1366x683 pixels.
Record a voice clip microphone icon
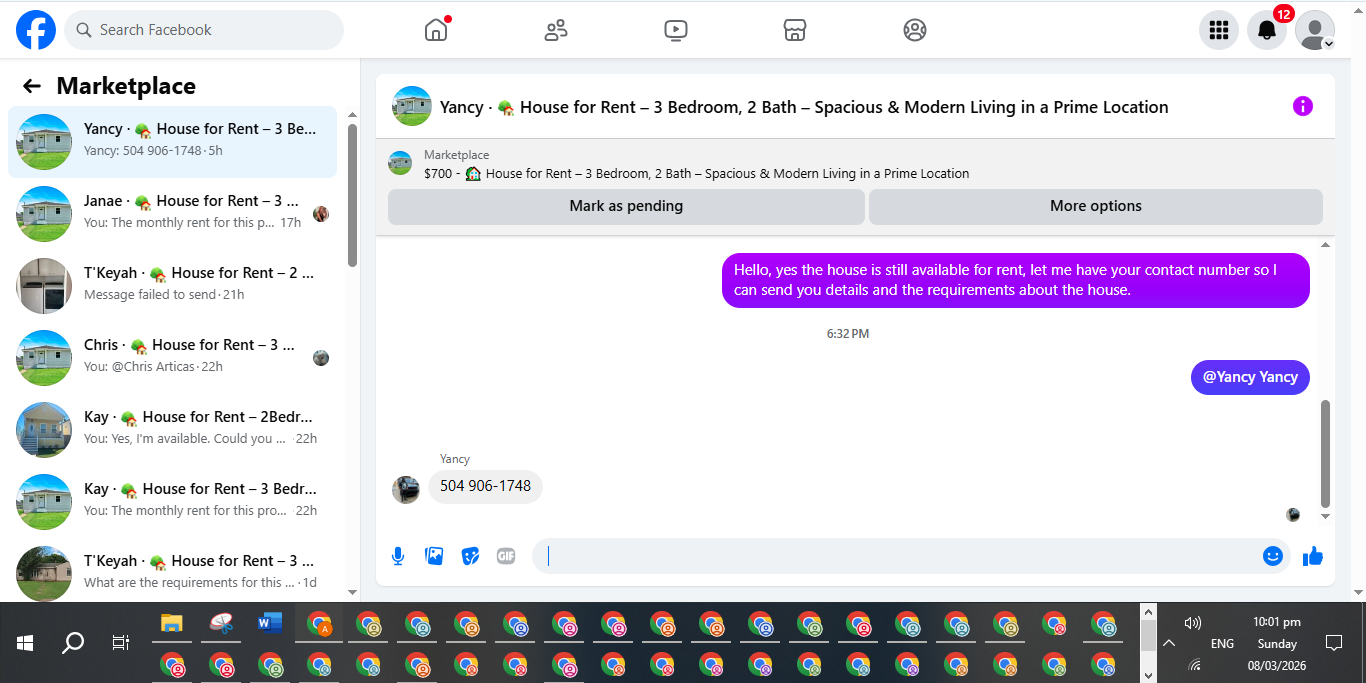tap(398, 556)
